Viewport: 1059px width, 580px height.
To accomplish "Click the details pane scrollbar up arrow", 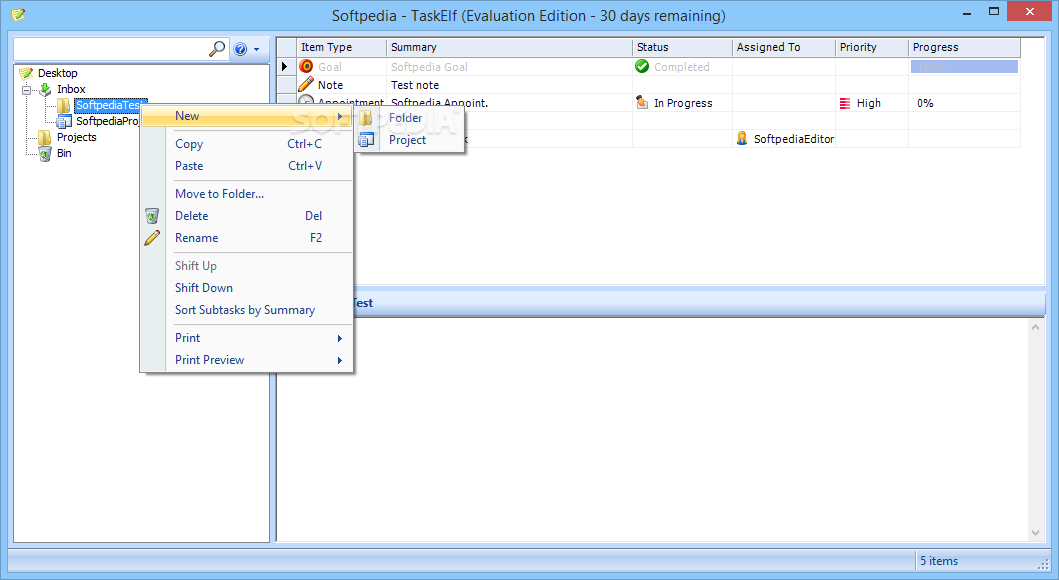I will (1035, 327).
